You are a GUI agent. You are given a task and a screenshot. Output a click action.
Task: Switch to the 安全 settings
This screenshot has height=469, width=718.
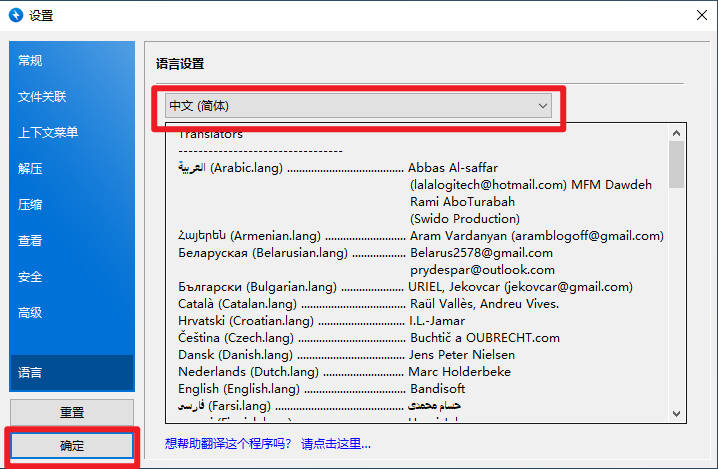coord(30,277)
